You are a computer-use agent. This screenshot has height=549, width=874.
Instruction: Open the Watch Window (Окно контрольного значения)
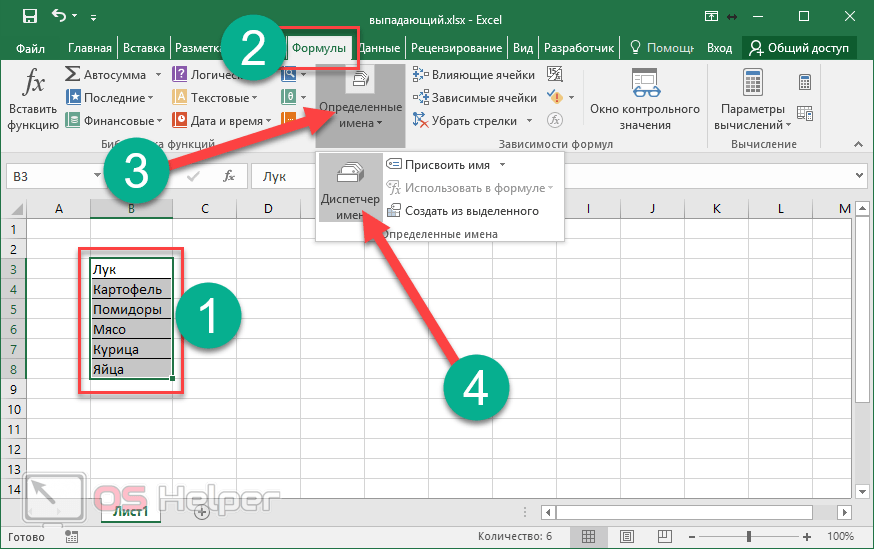pyautogui.click(x=644, y=100)
